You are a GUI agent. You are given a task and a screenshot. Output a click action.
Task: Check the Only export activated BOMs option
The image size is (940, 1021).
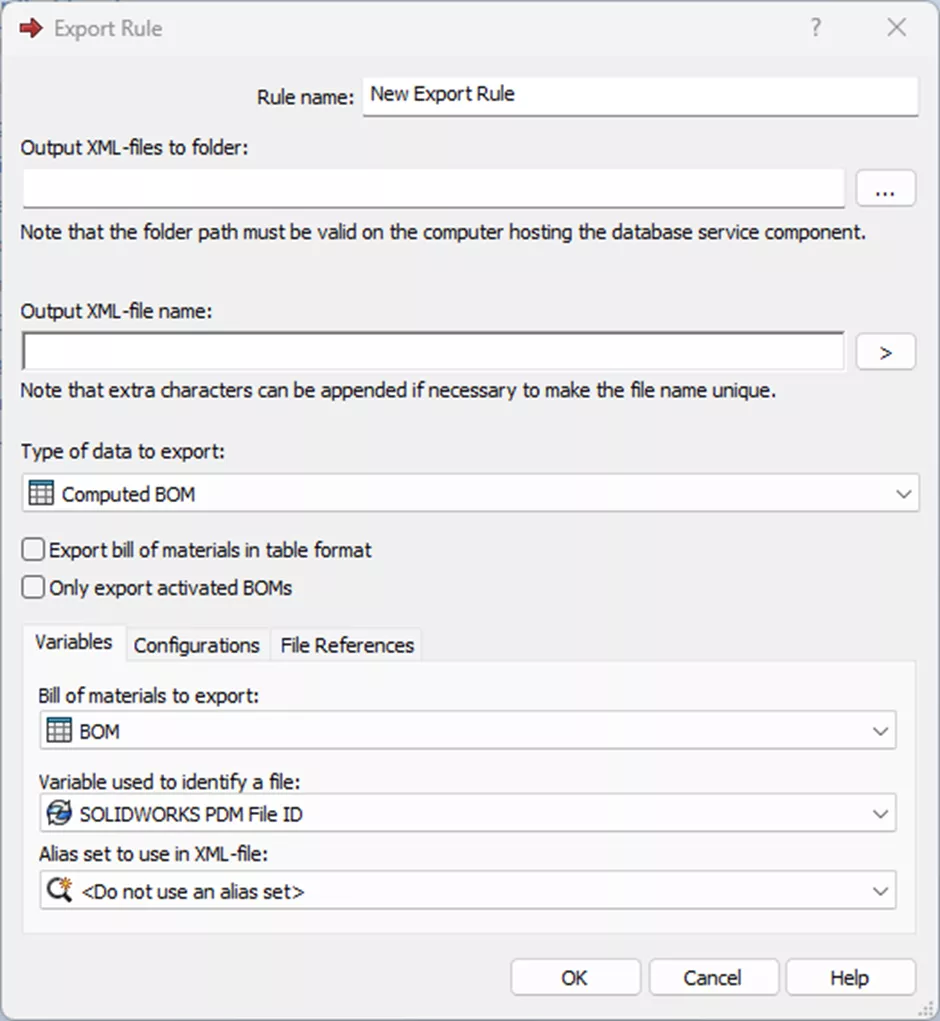click(x=32, y=587)
